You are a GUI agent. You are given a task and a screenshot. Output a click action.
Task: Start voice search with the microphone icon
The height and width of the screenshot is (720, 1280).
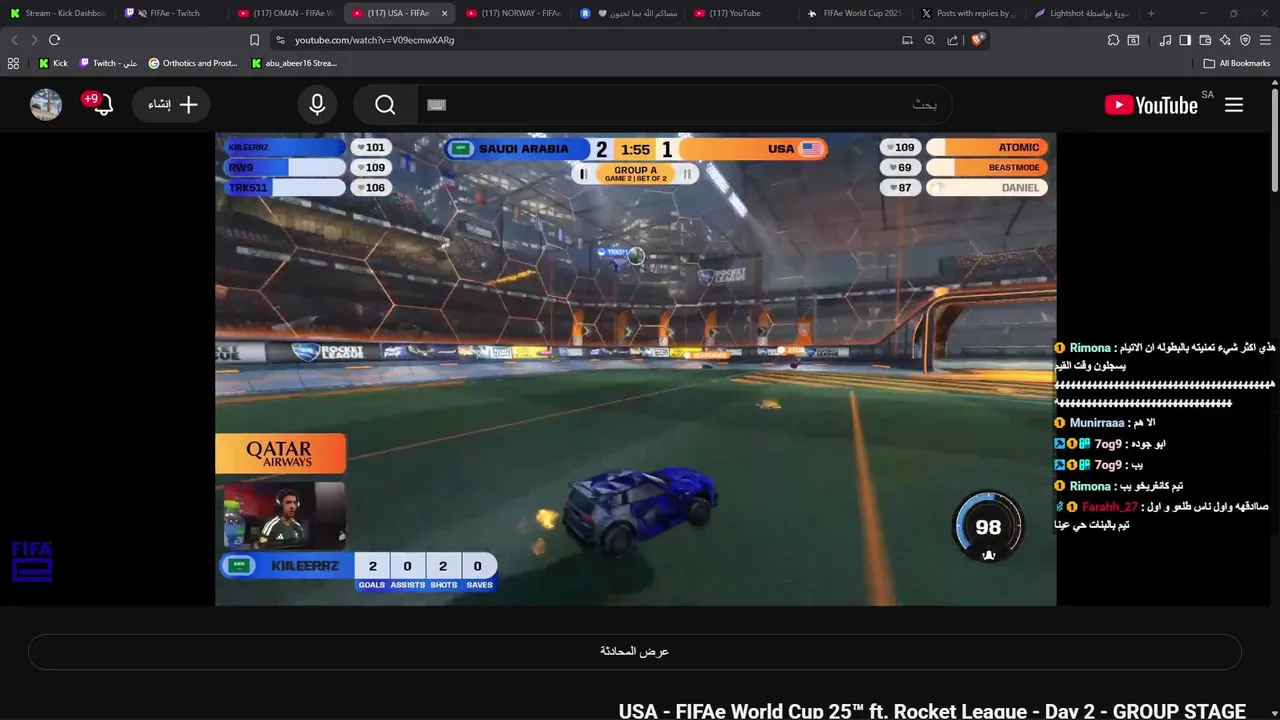(317, 105)
